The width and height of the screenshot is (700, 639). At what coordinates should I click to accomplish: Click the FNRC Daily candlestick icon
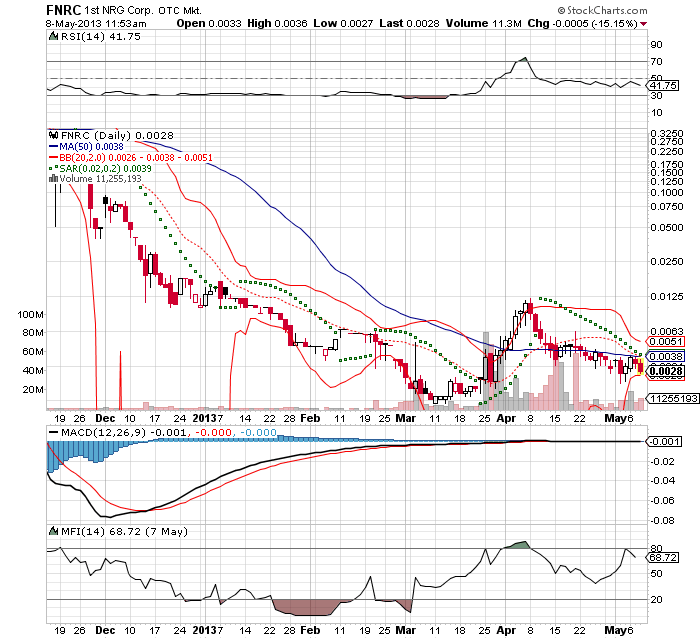[54, 135]
